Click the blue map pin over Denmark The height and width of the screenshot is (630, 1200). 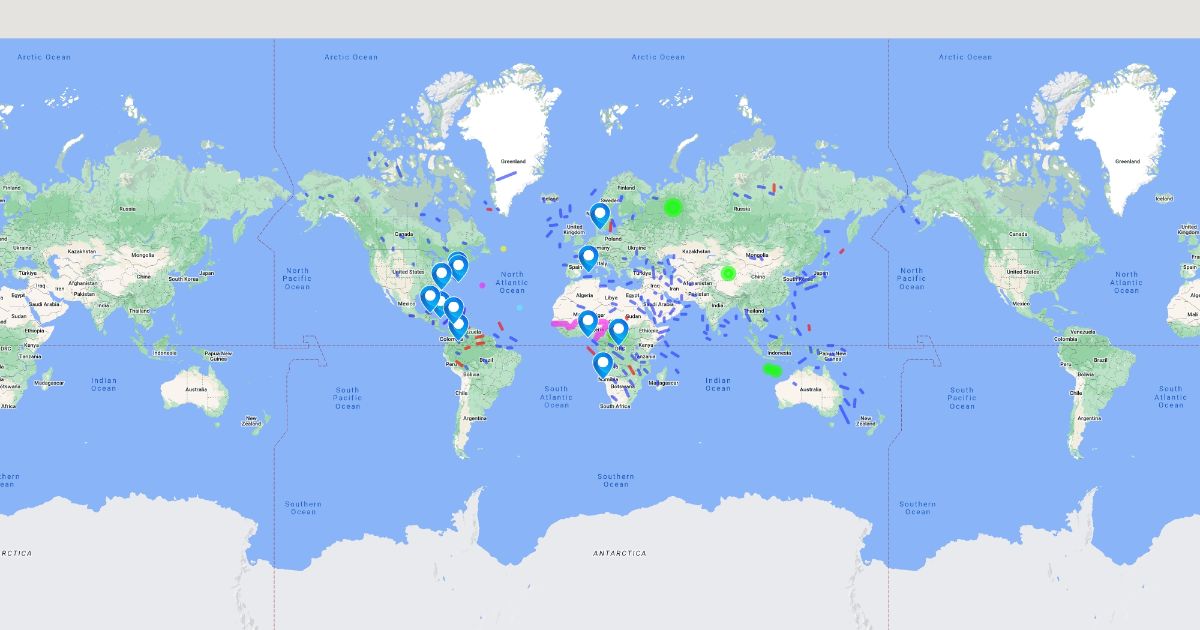pos(600,216)
